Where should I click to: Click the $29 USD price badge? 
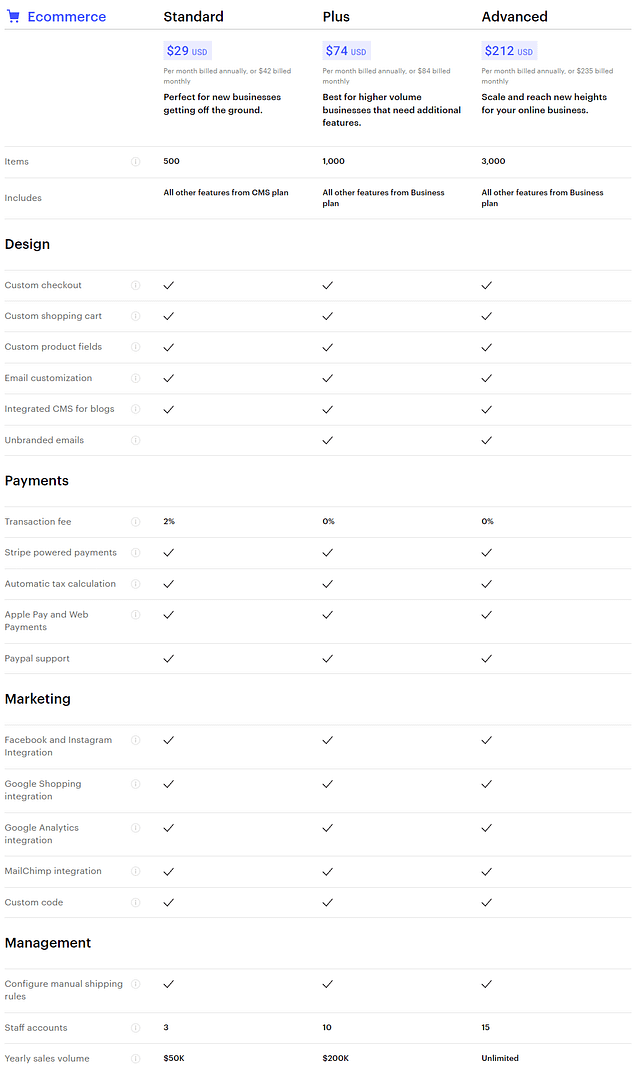tap(187, 50)
